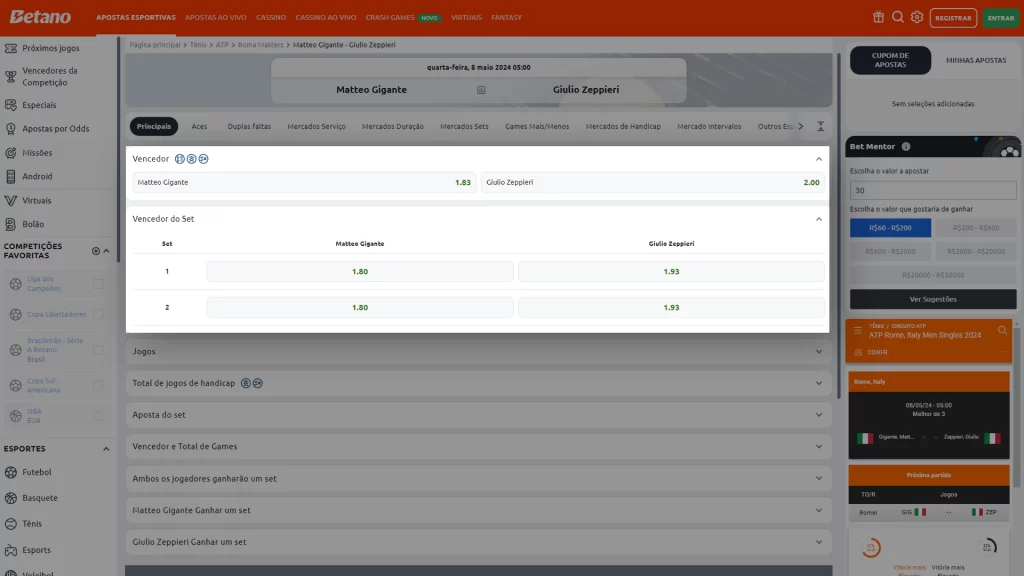
Task: Open the settings gear icon in header
Action: pyautogui.click(x=917, y=18)
